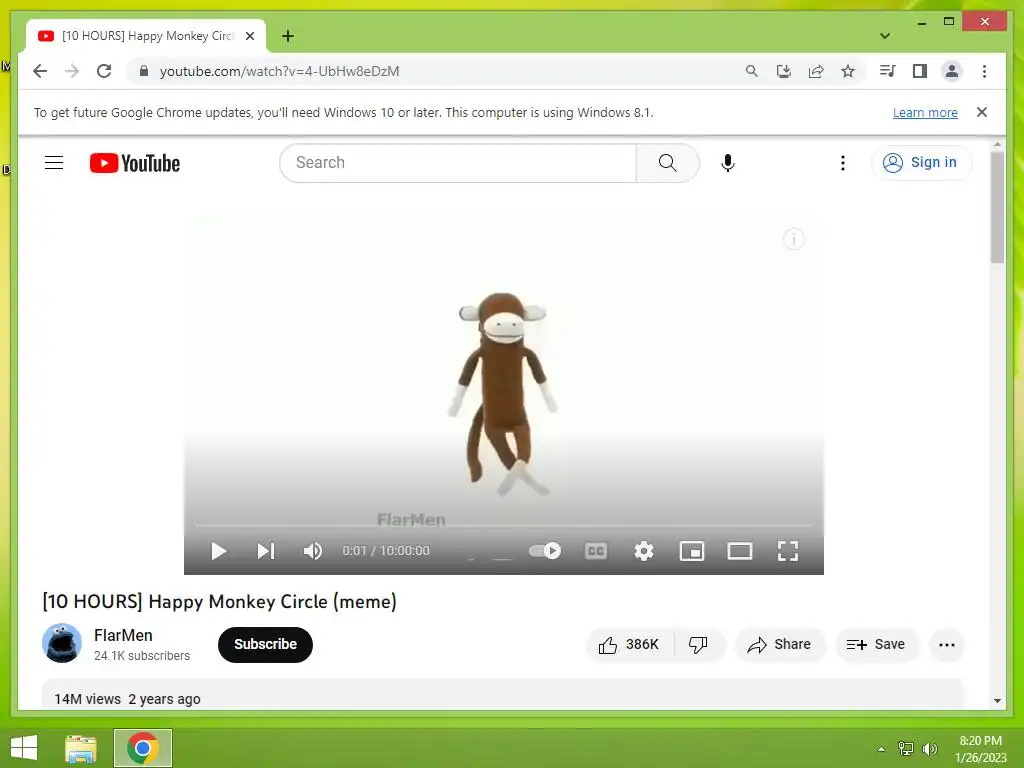Open network tray icon
Screen dimensions: 1024x768
[x=906, y=749]
